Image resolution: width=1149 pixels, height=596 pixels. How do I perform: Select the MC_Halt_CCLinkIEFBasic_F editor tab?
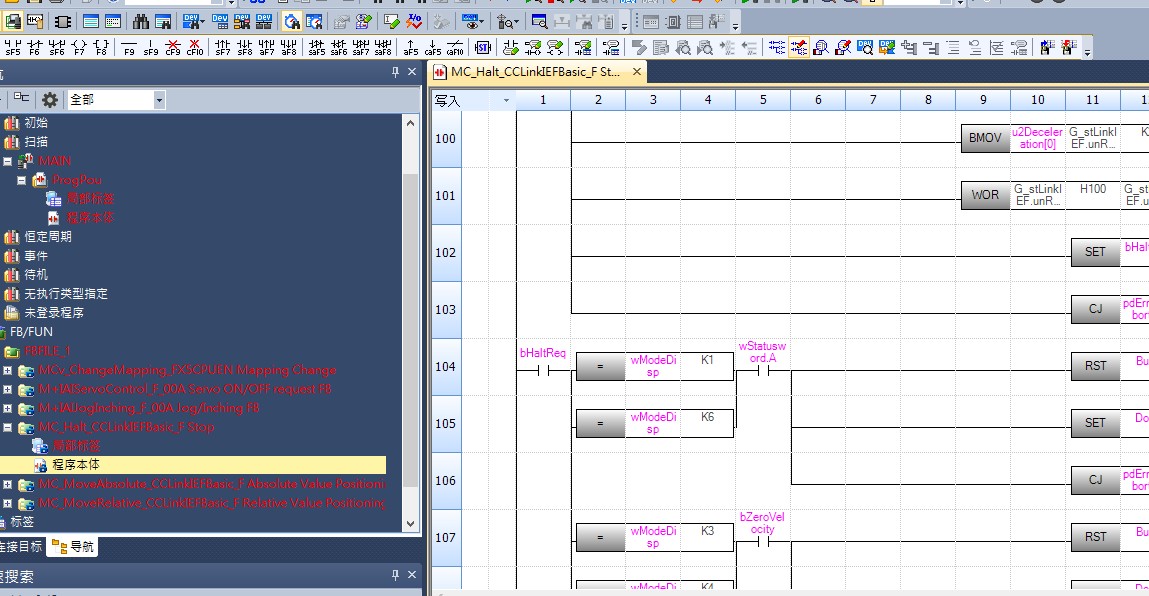pyautogui.click(x=536, y=72)
